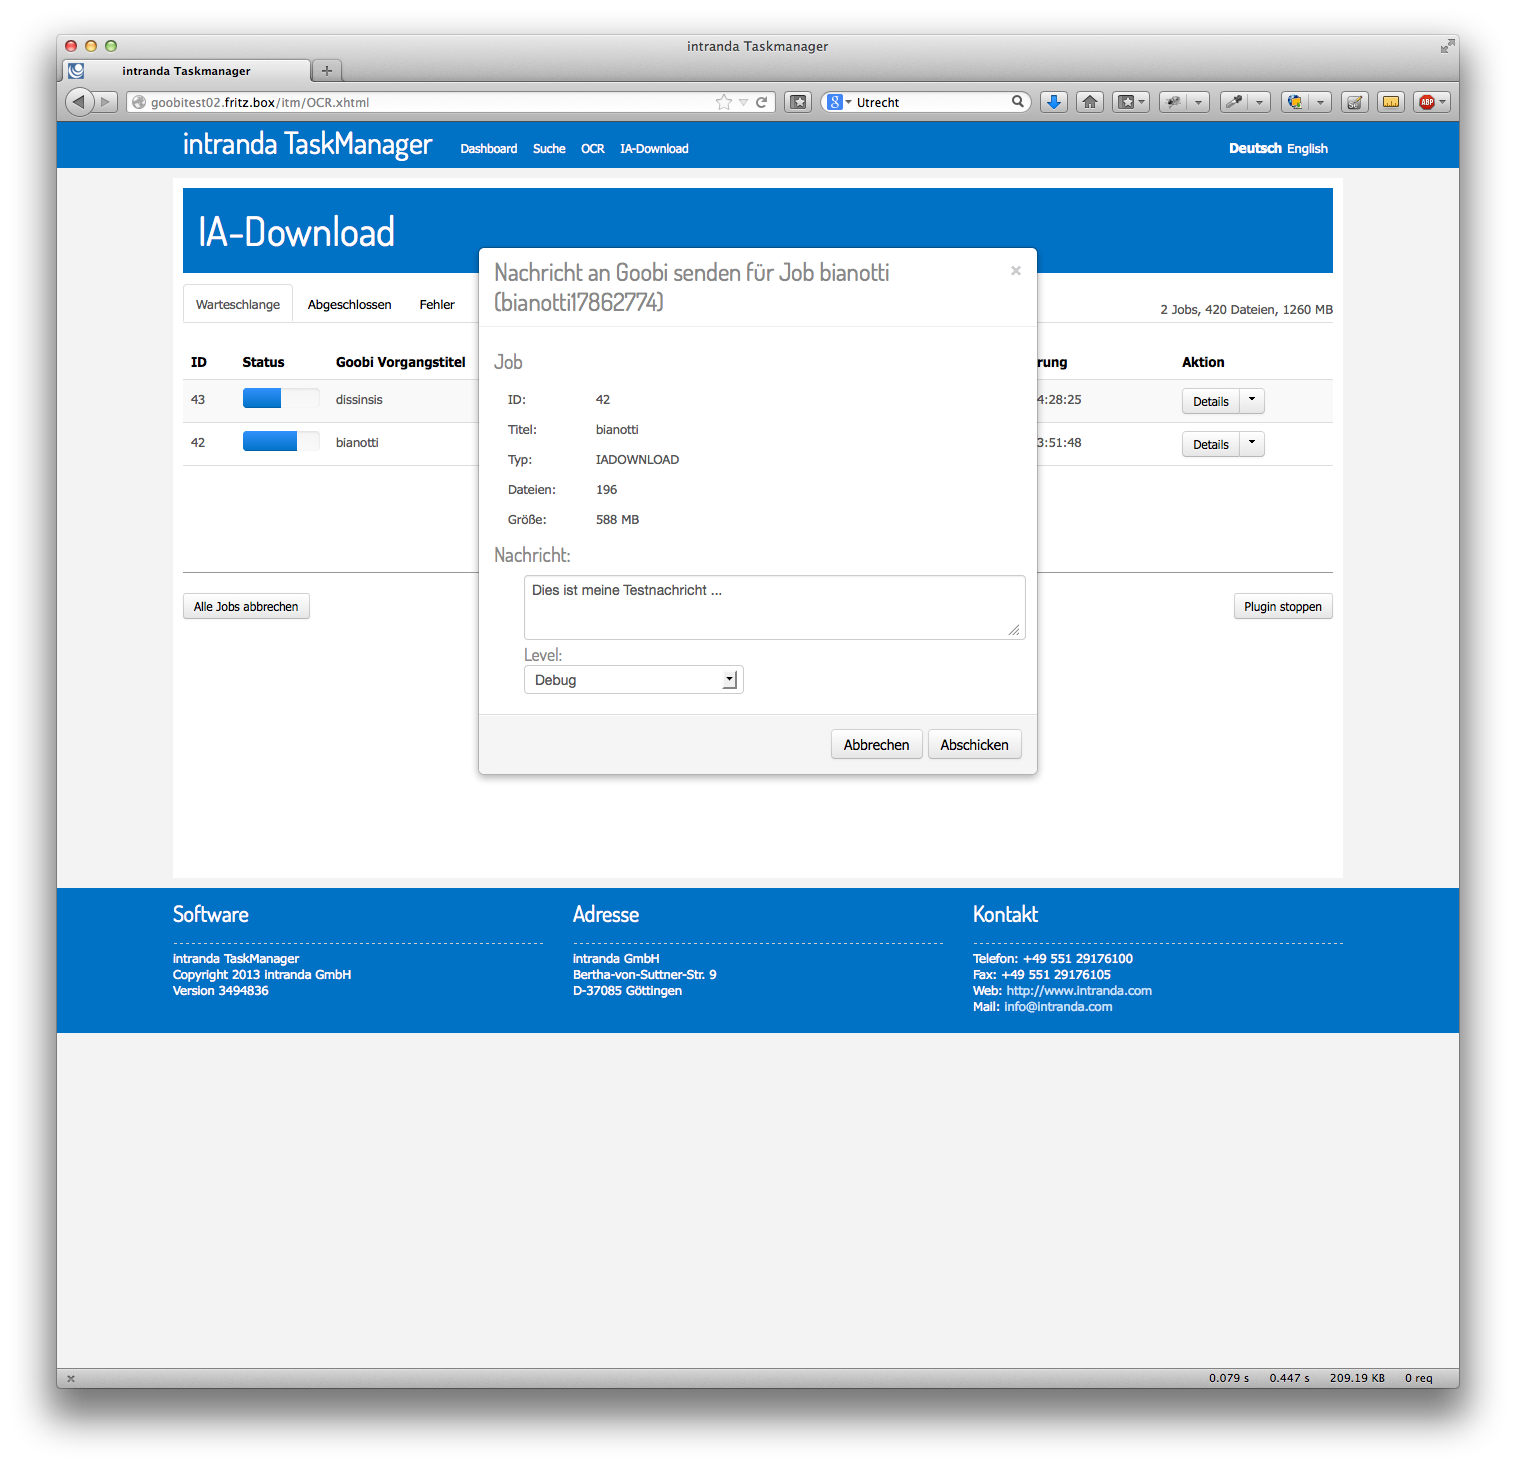The height and width of the screenshot is (1467, 1516).
Task: Open the OCR navigation item
Action: tap(593, 149)
